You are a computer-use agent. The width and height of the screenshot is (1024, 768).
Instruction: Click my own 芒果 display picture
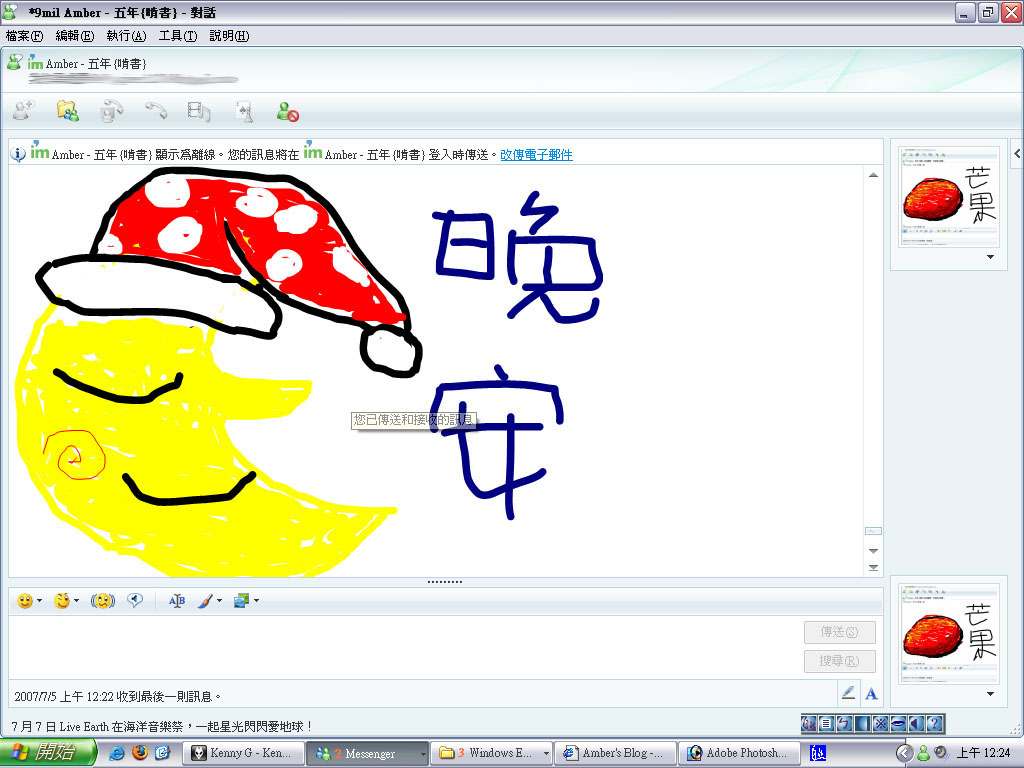click(949, 634)
